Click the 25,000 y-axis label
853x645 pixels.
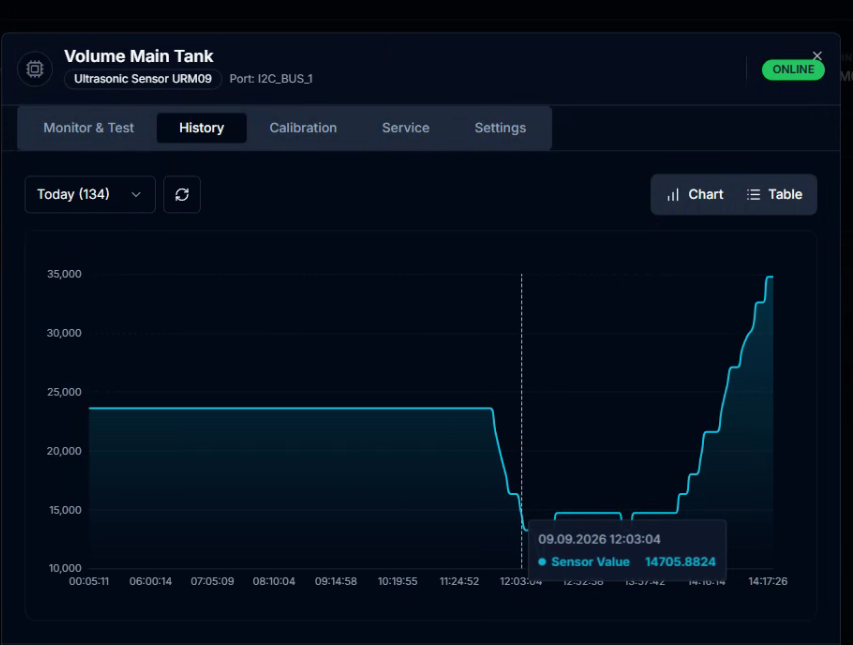[x=64, y=392]
